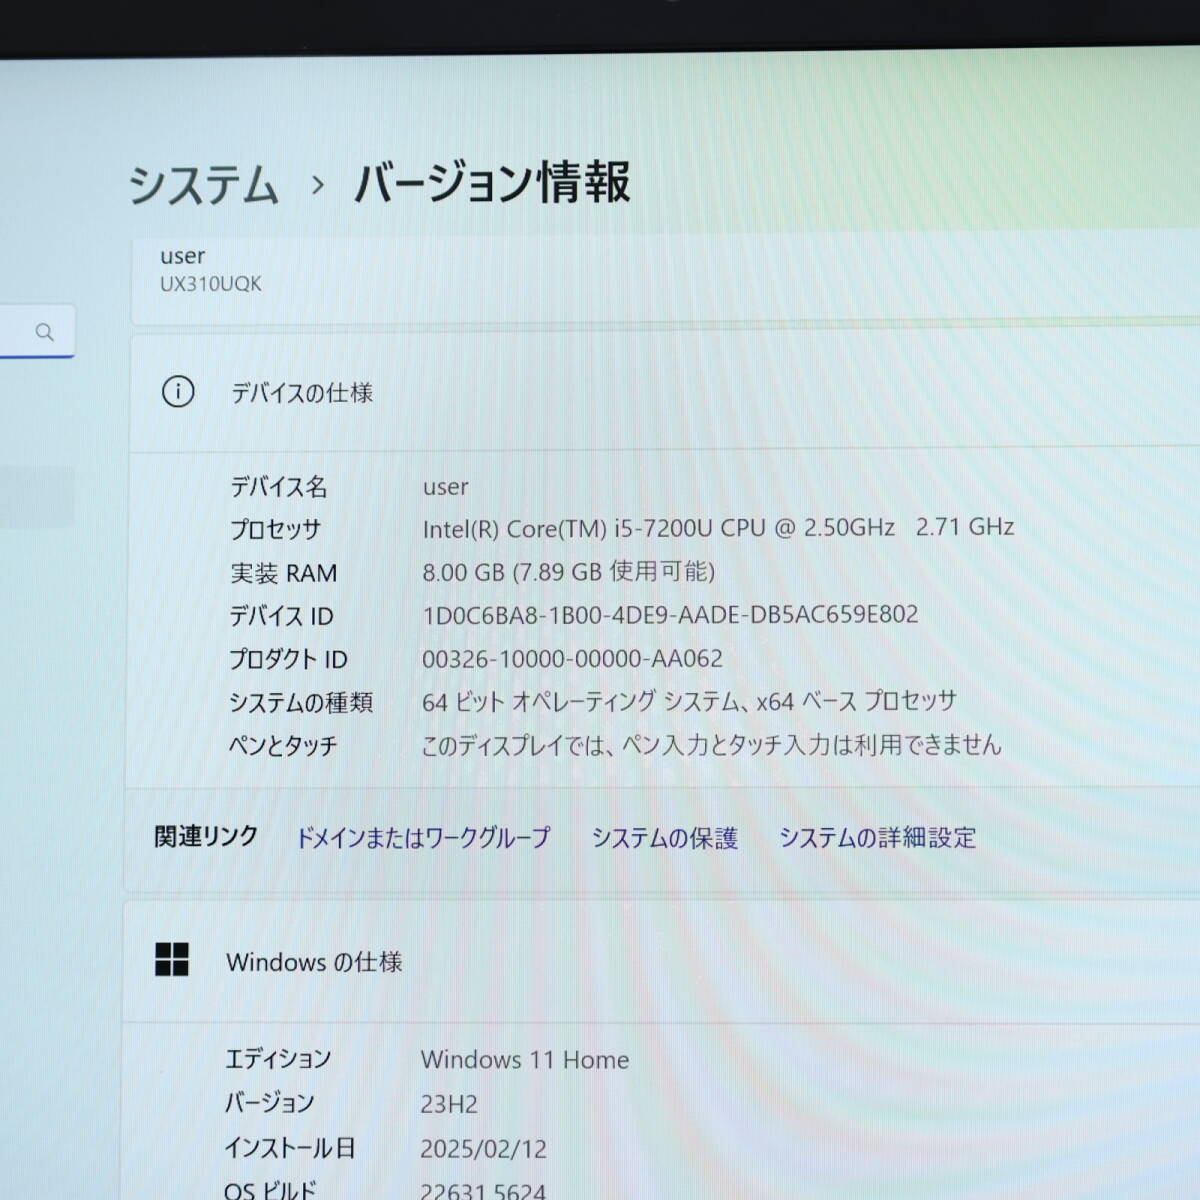Select the version value 23H2
This screenshot has height=1200, width=1200.
449,1105
